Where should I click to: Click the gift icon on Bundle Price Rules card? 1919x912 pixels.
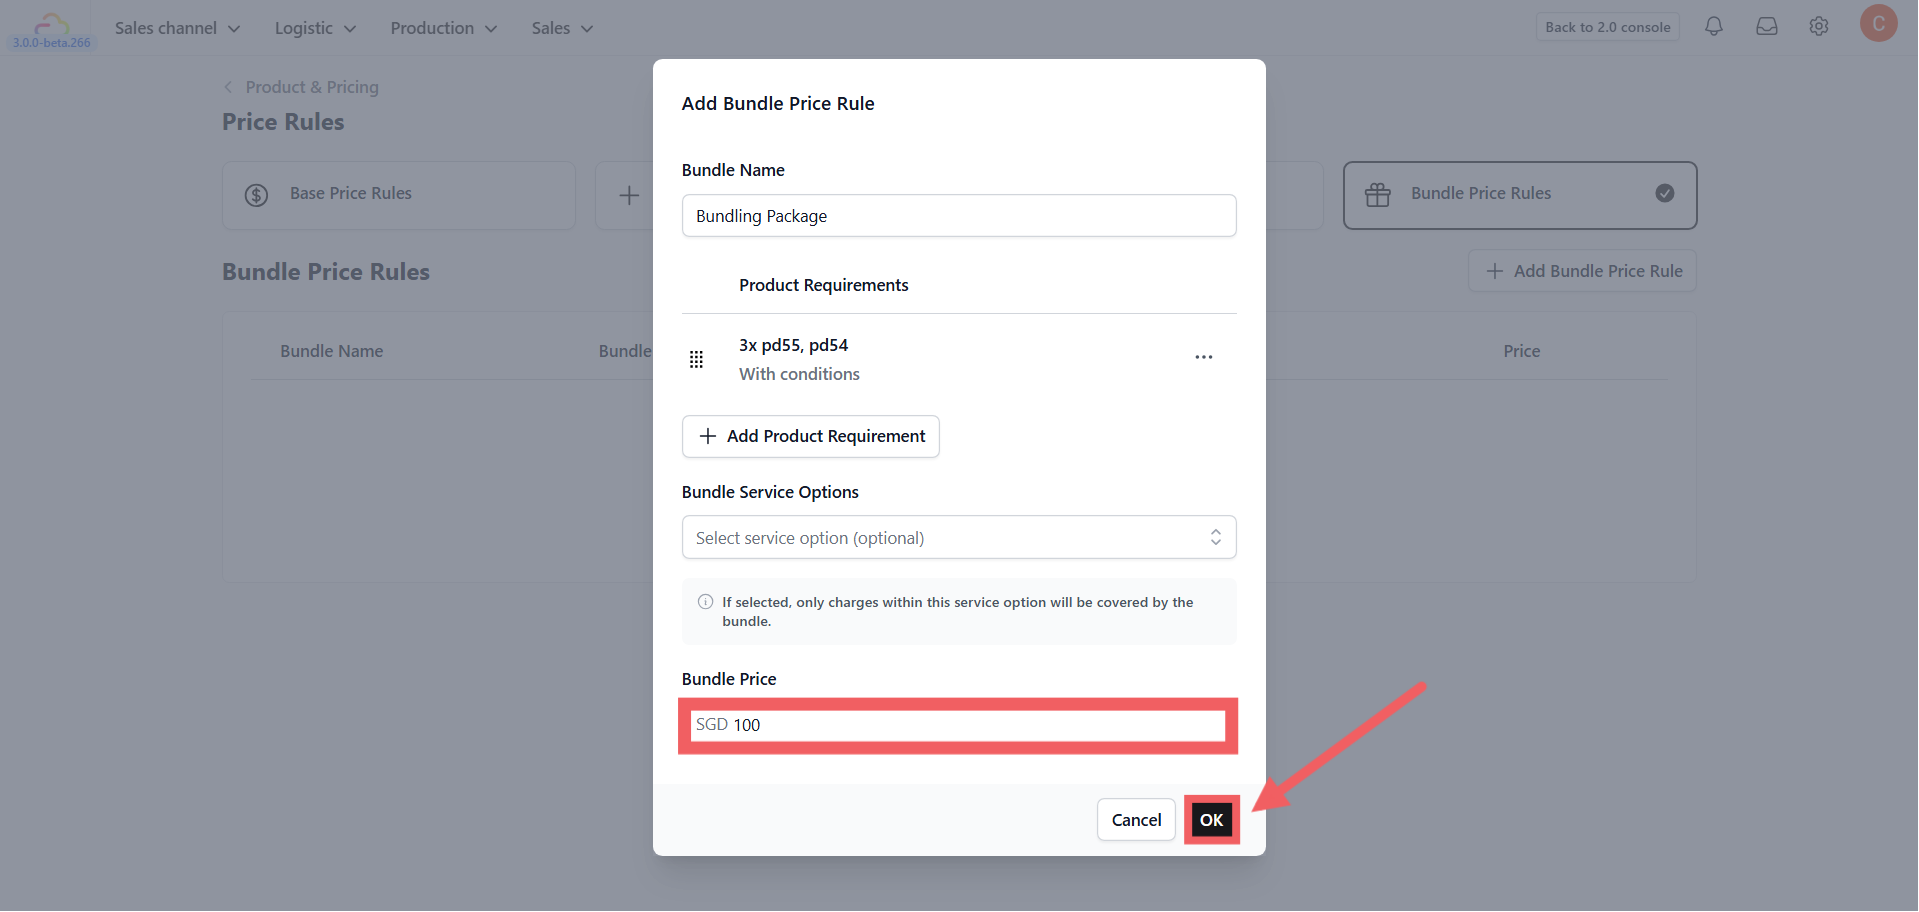1378,195
